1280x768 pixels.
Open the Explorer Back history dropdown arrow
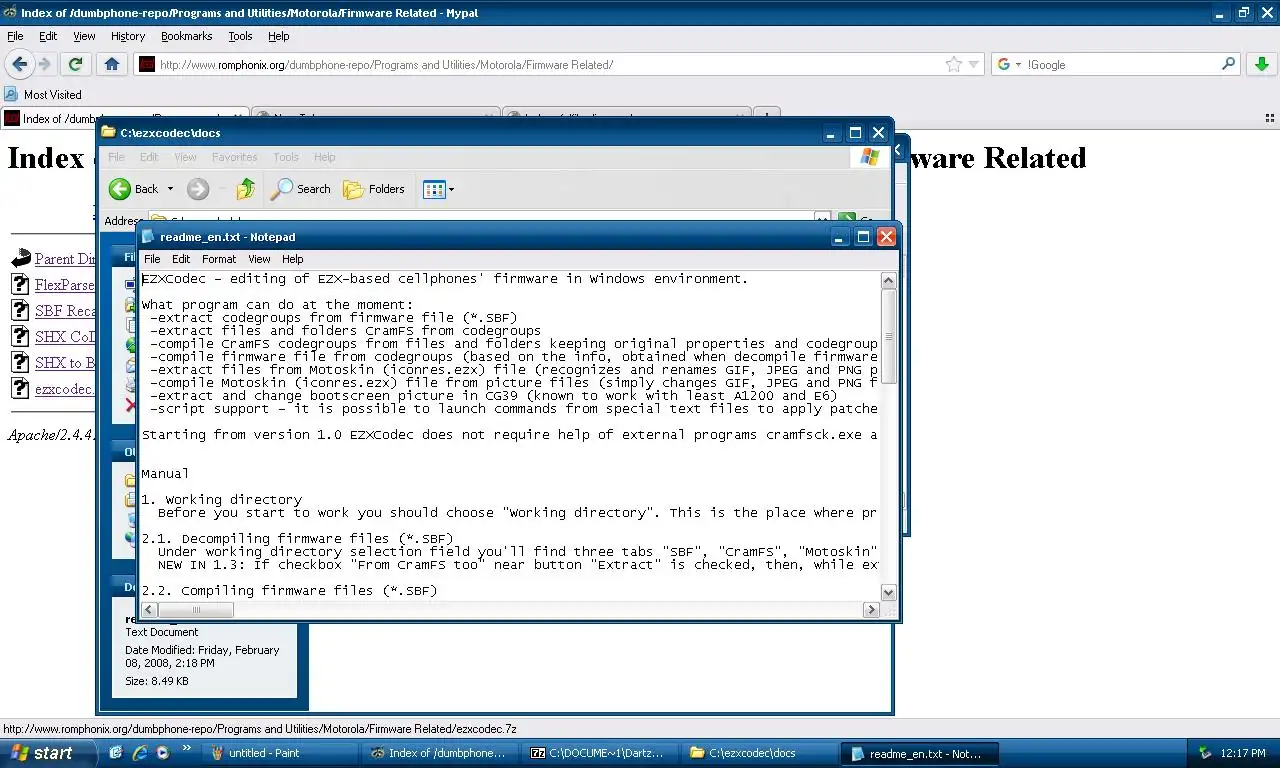coord(170,189)
